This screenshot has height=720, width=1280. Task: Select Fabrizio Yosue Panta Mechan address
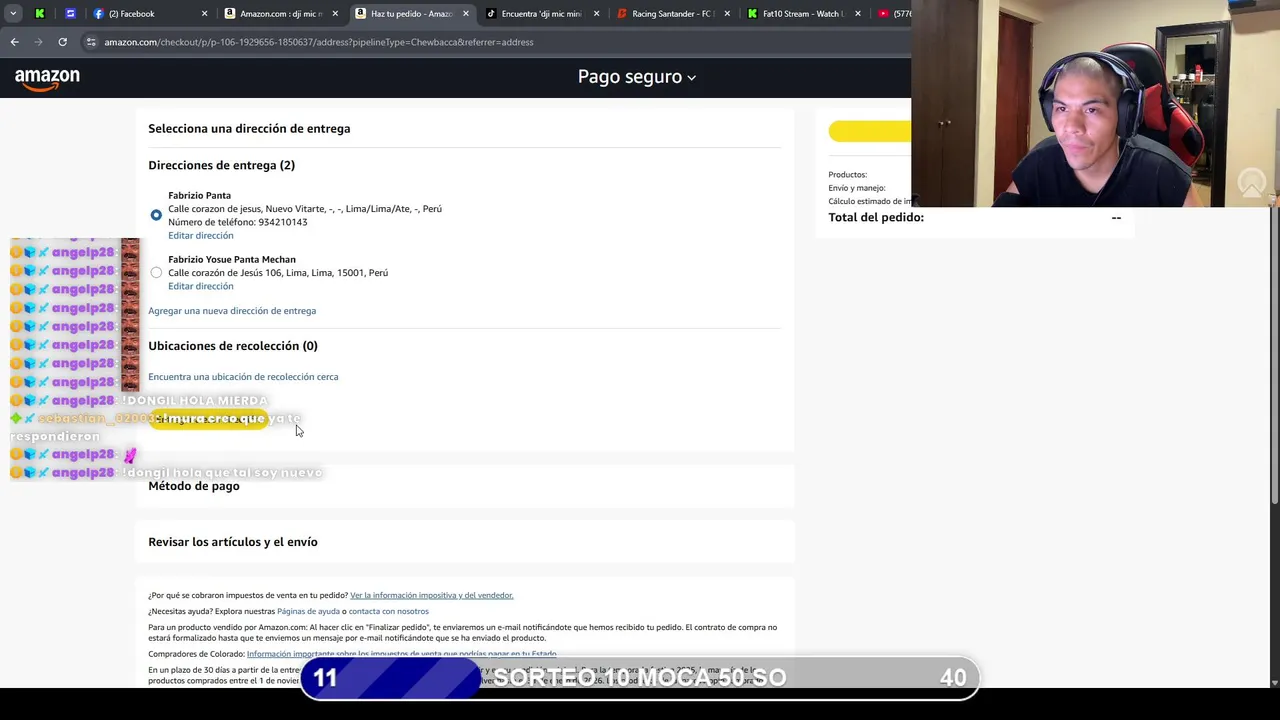pyautogui.click(x=156, y=272)
